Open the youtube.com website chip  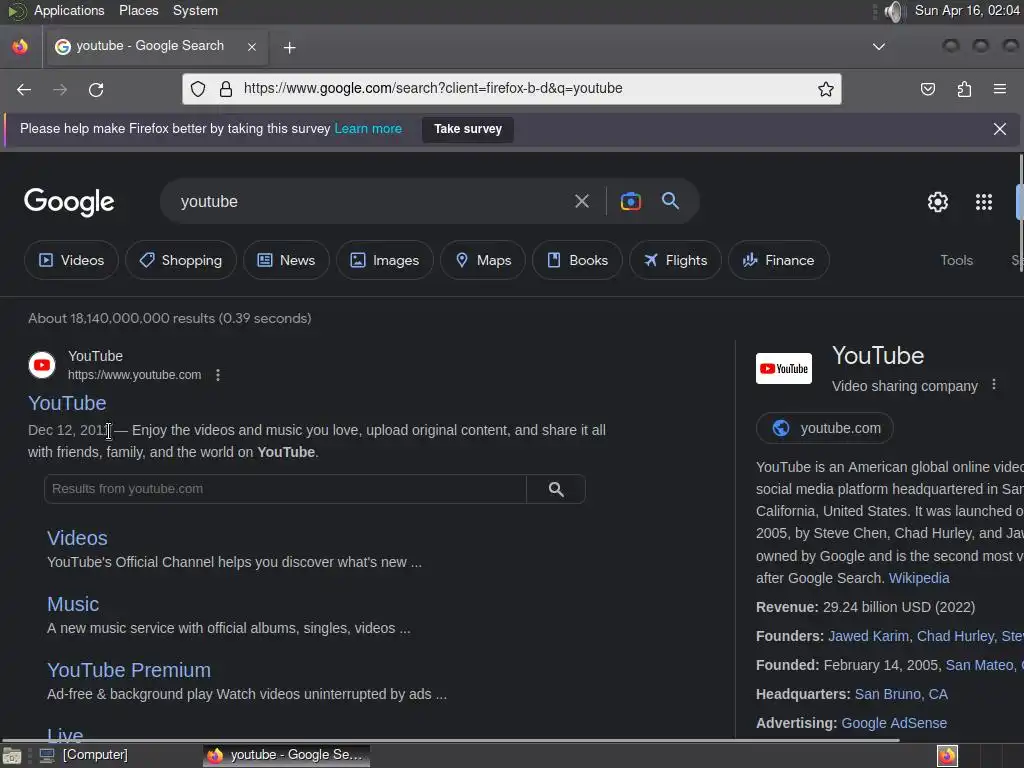tap(824, 428)
